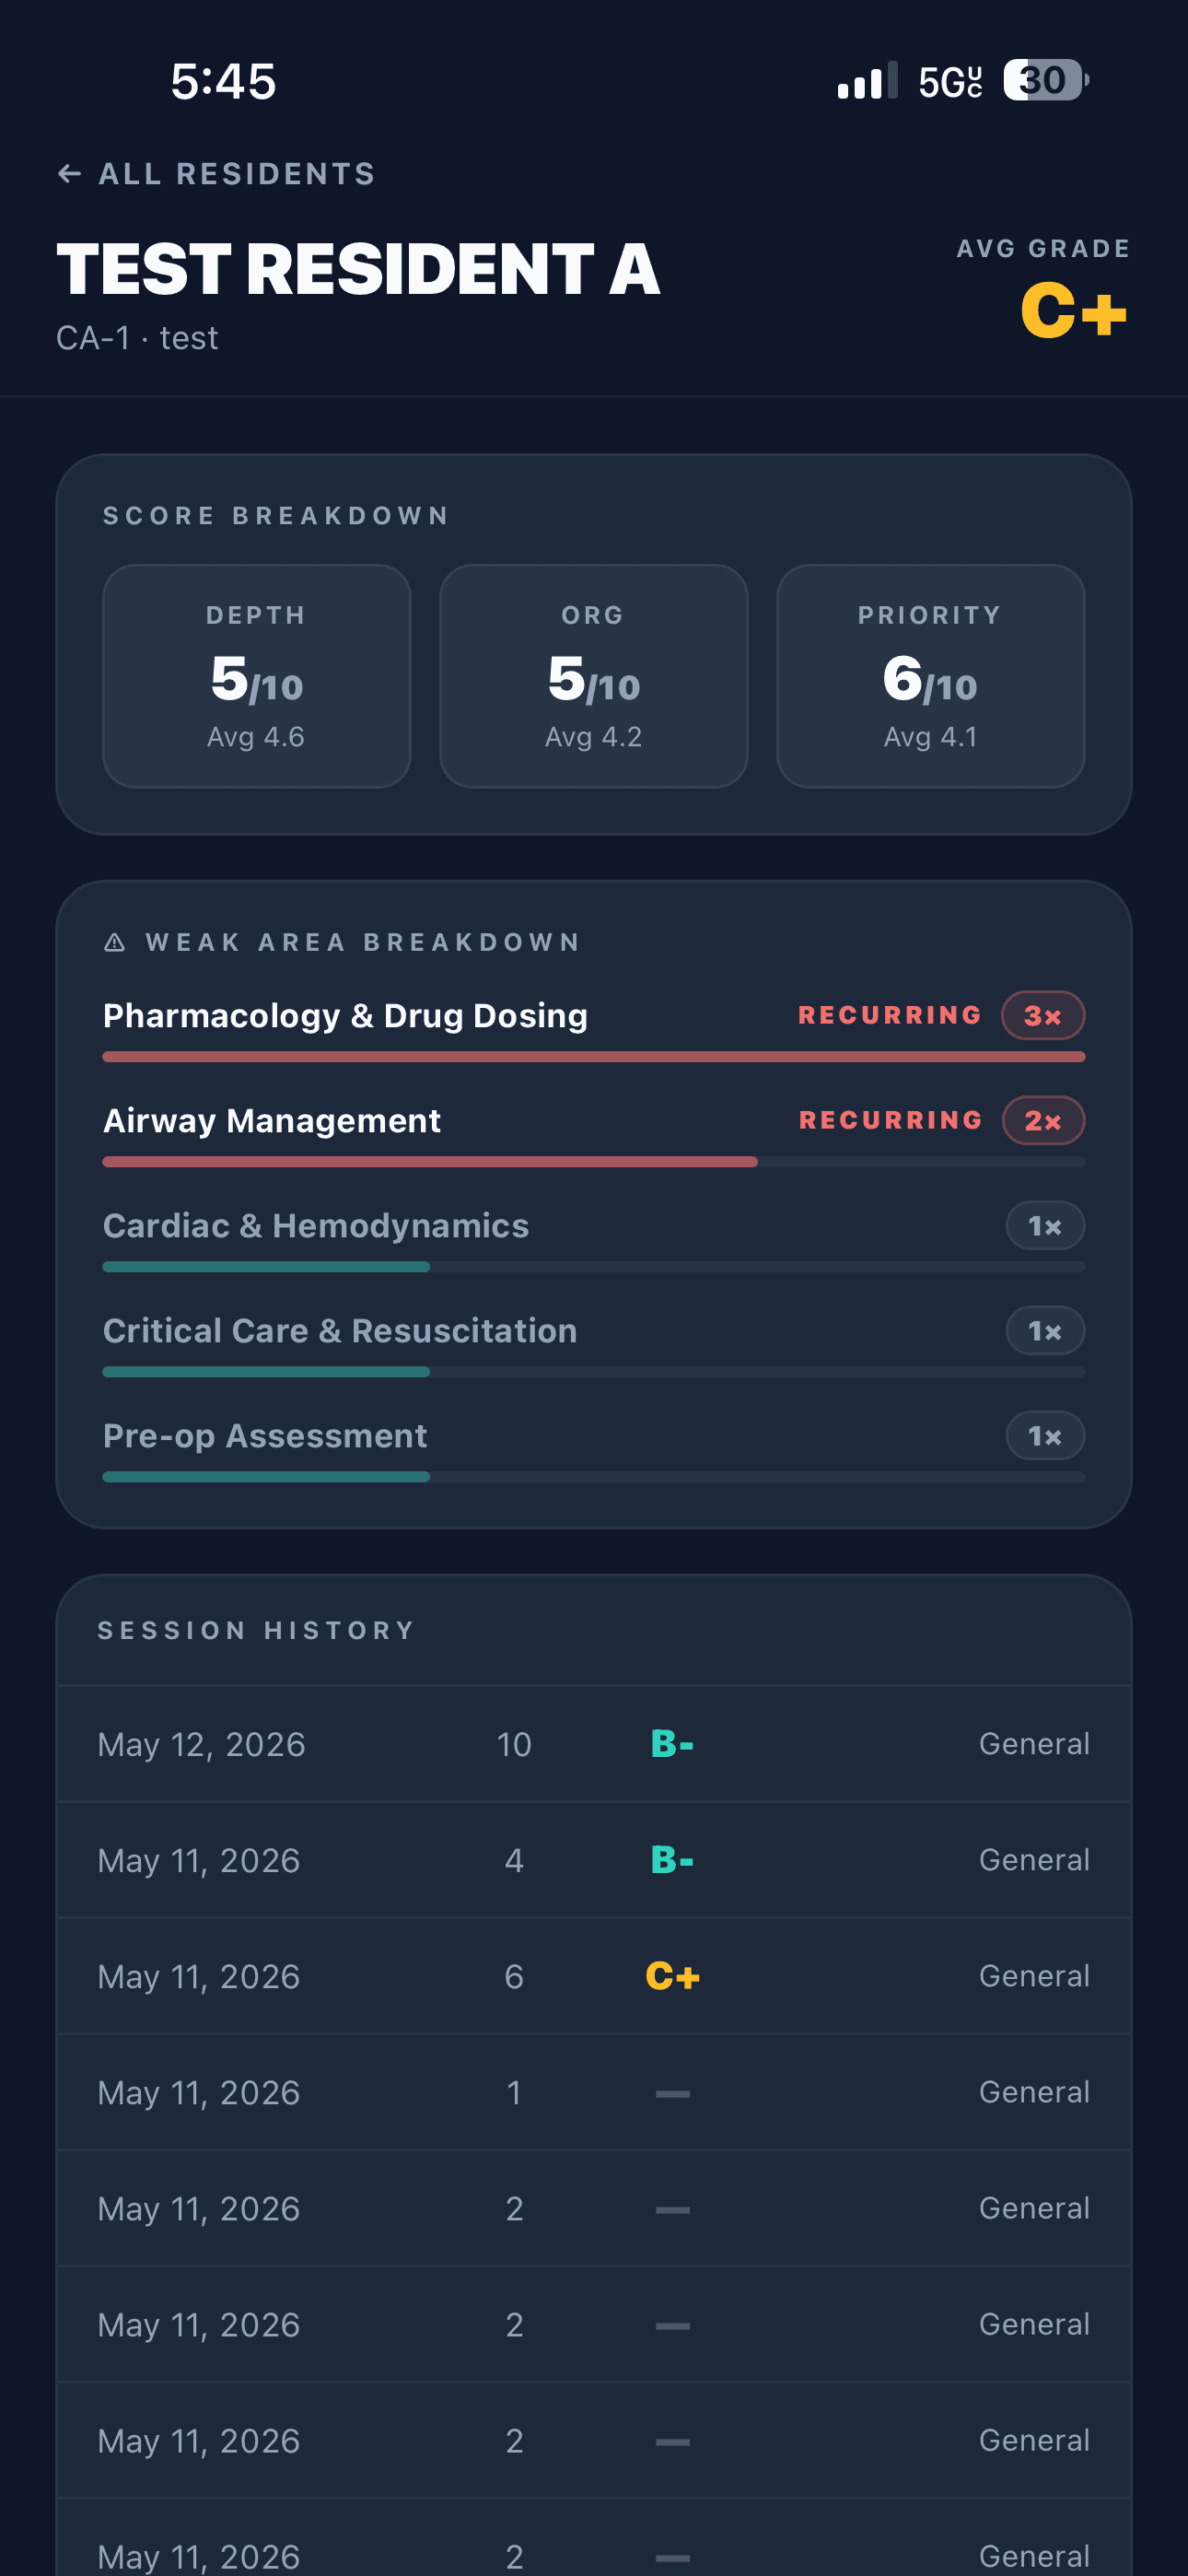Open the May 12, 2026 session
The height and width of the screenshot is (2576, 1188).
click(594, 1744)
